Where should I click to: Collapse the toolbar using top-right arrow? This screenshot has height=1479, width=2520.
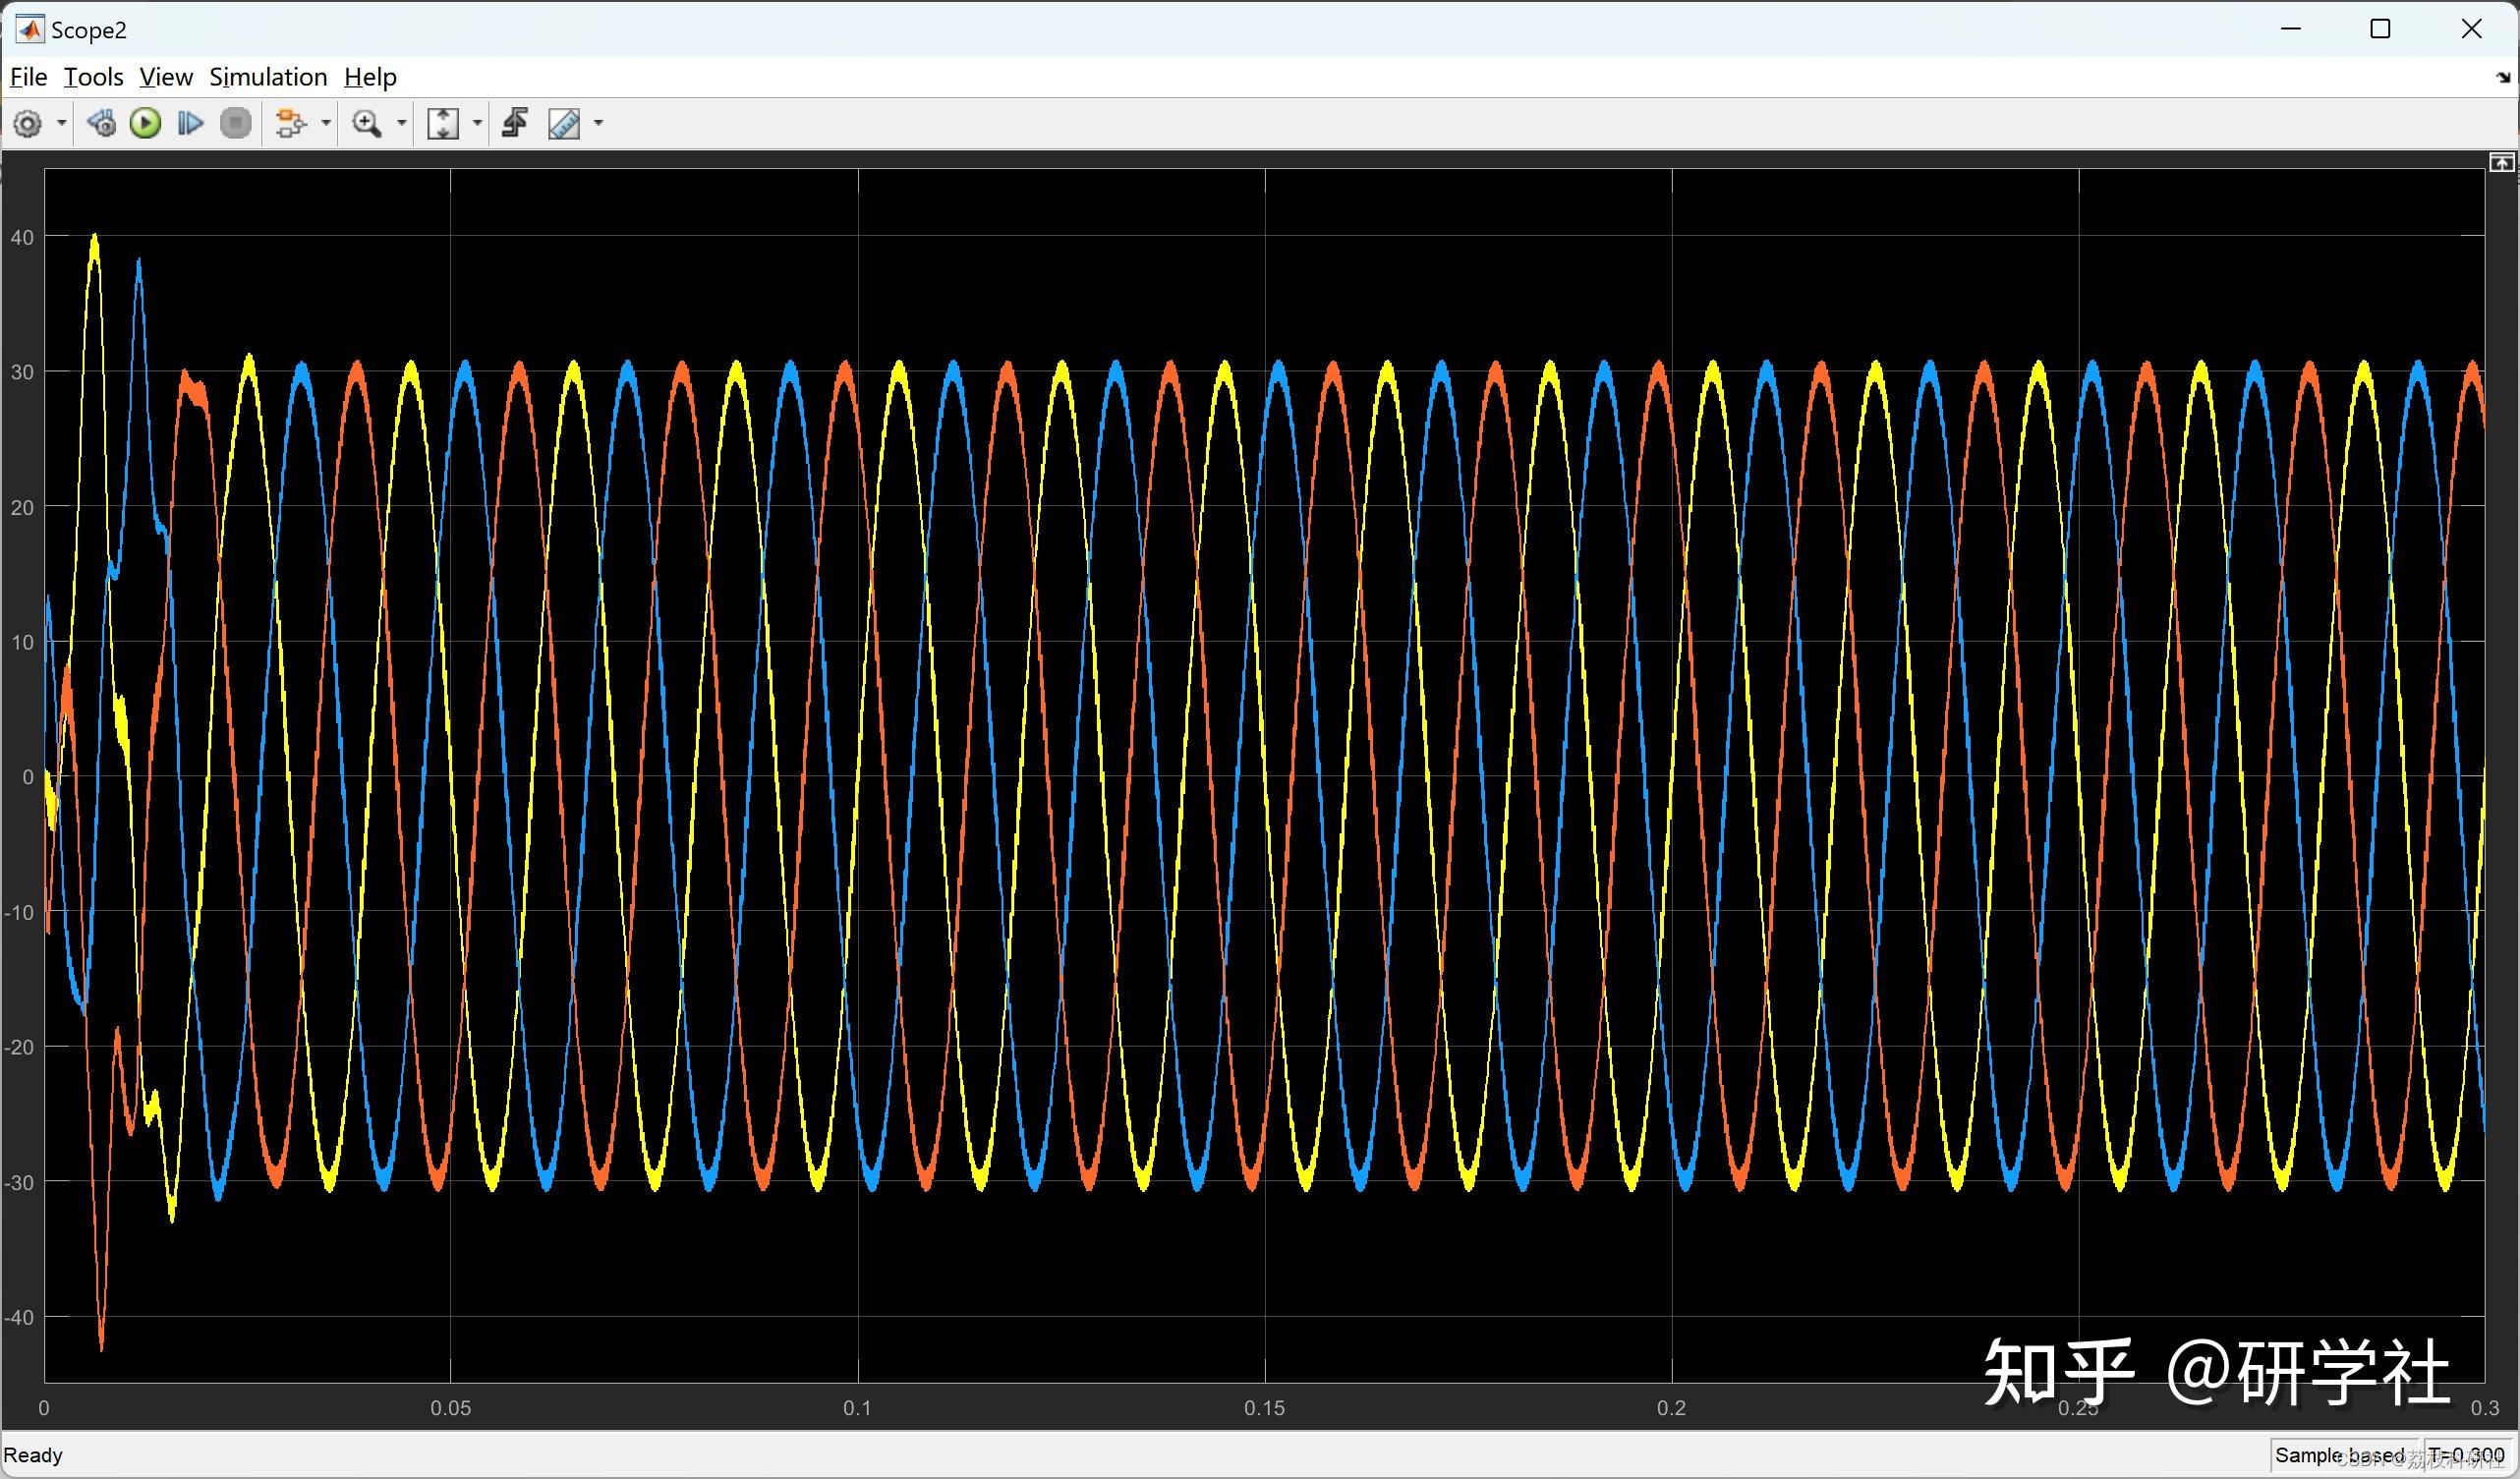click(x=2504, y=77)
